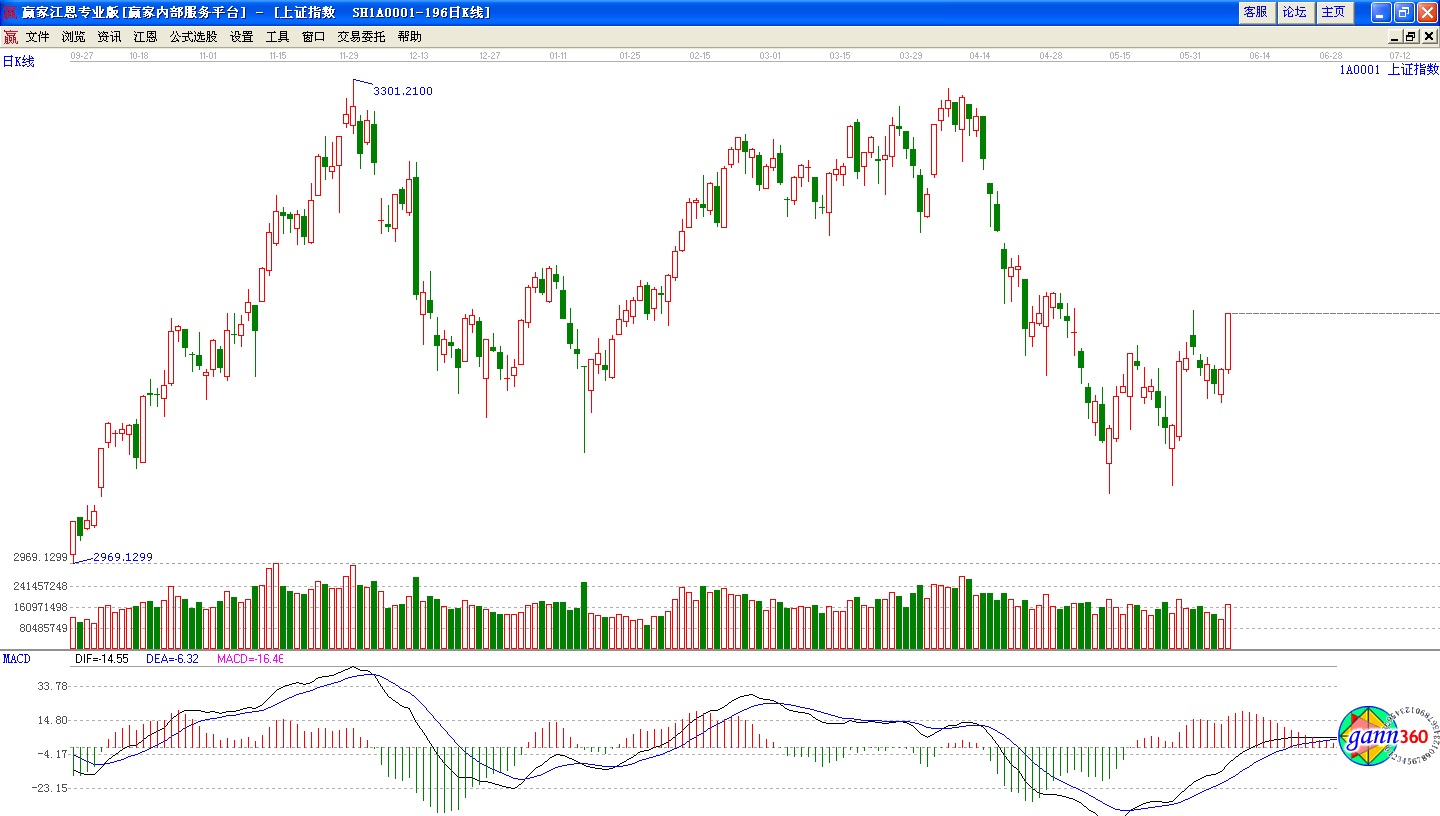
Task: Click the volume axis value 160971498
Action: pos(40,607)
